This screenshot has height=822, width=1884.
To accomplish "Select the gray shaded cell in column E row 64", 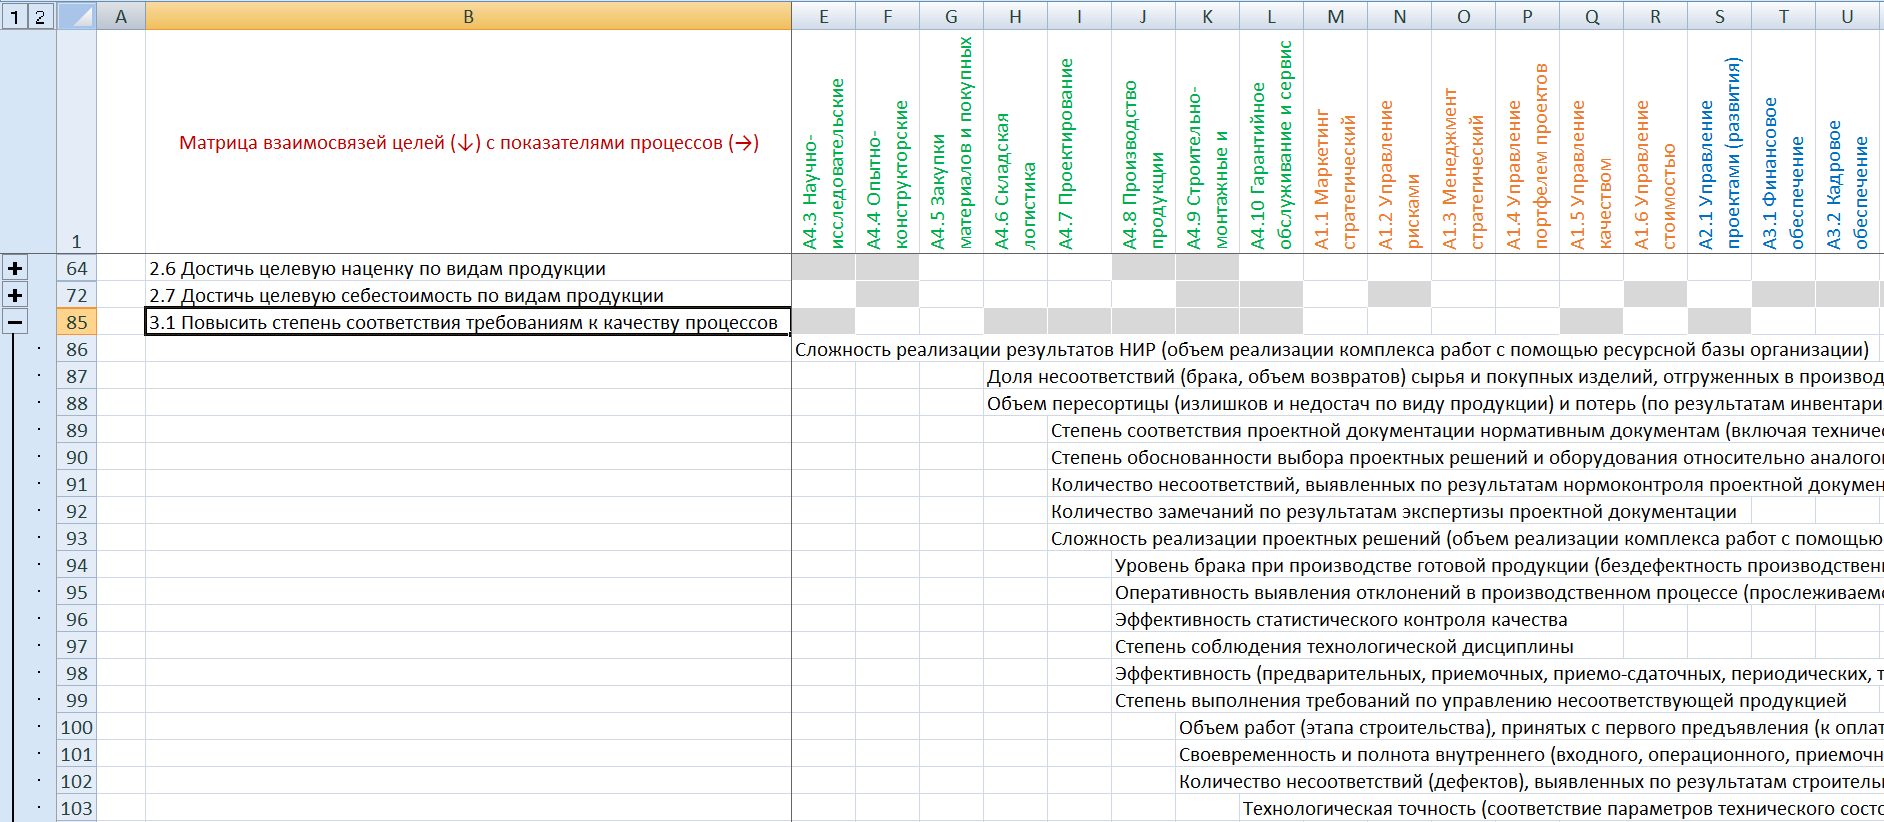I will 823,268.
